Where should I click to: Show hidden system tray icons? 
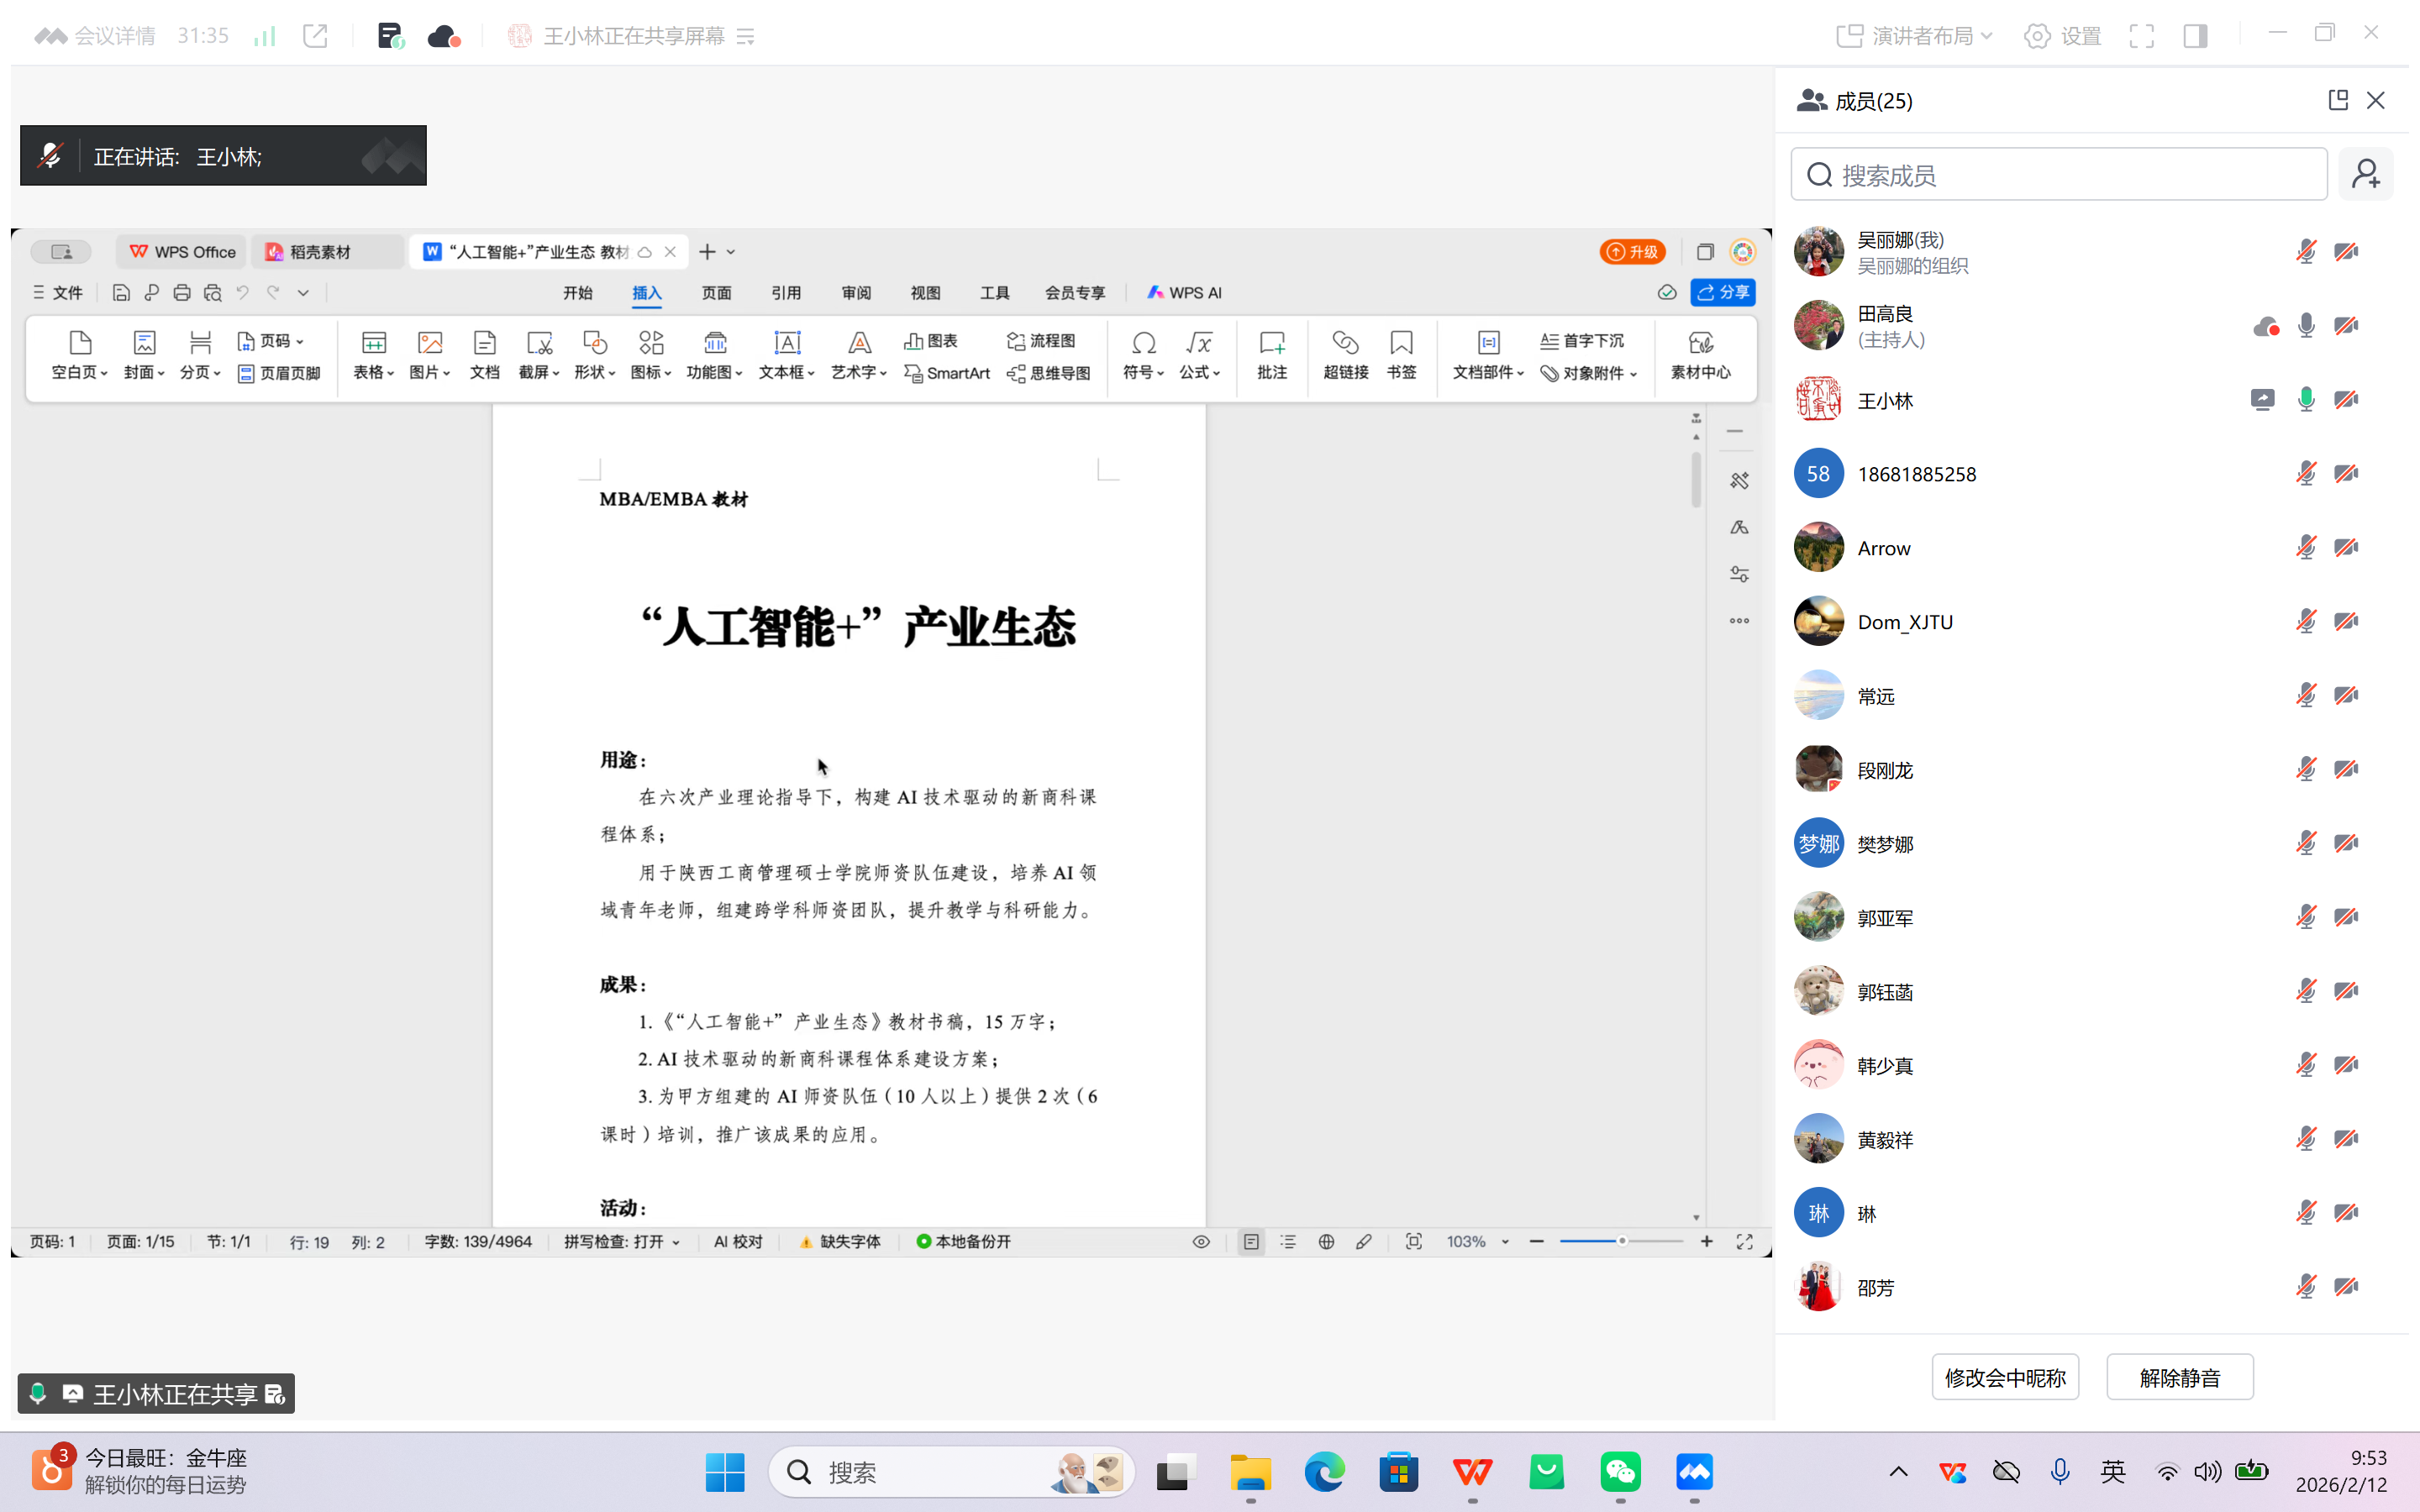(x=1898, y=1471)
